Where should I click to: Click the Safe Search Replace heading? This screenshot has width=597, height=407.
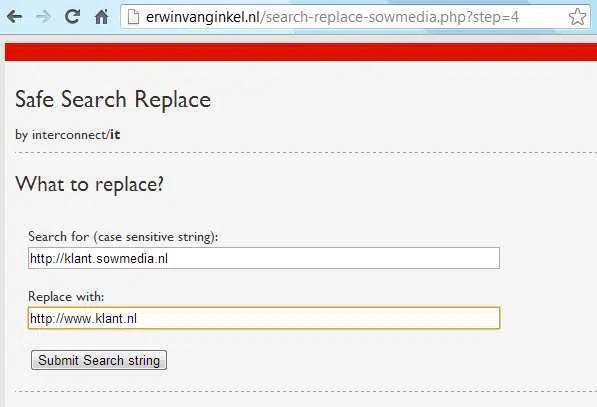(x=113, y=99)
